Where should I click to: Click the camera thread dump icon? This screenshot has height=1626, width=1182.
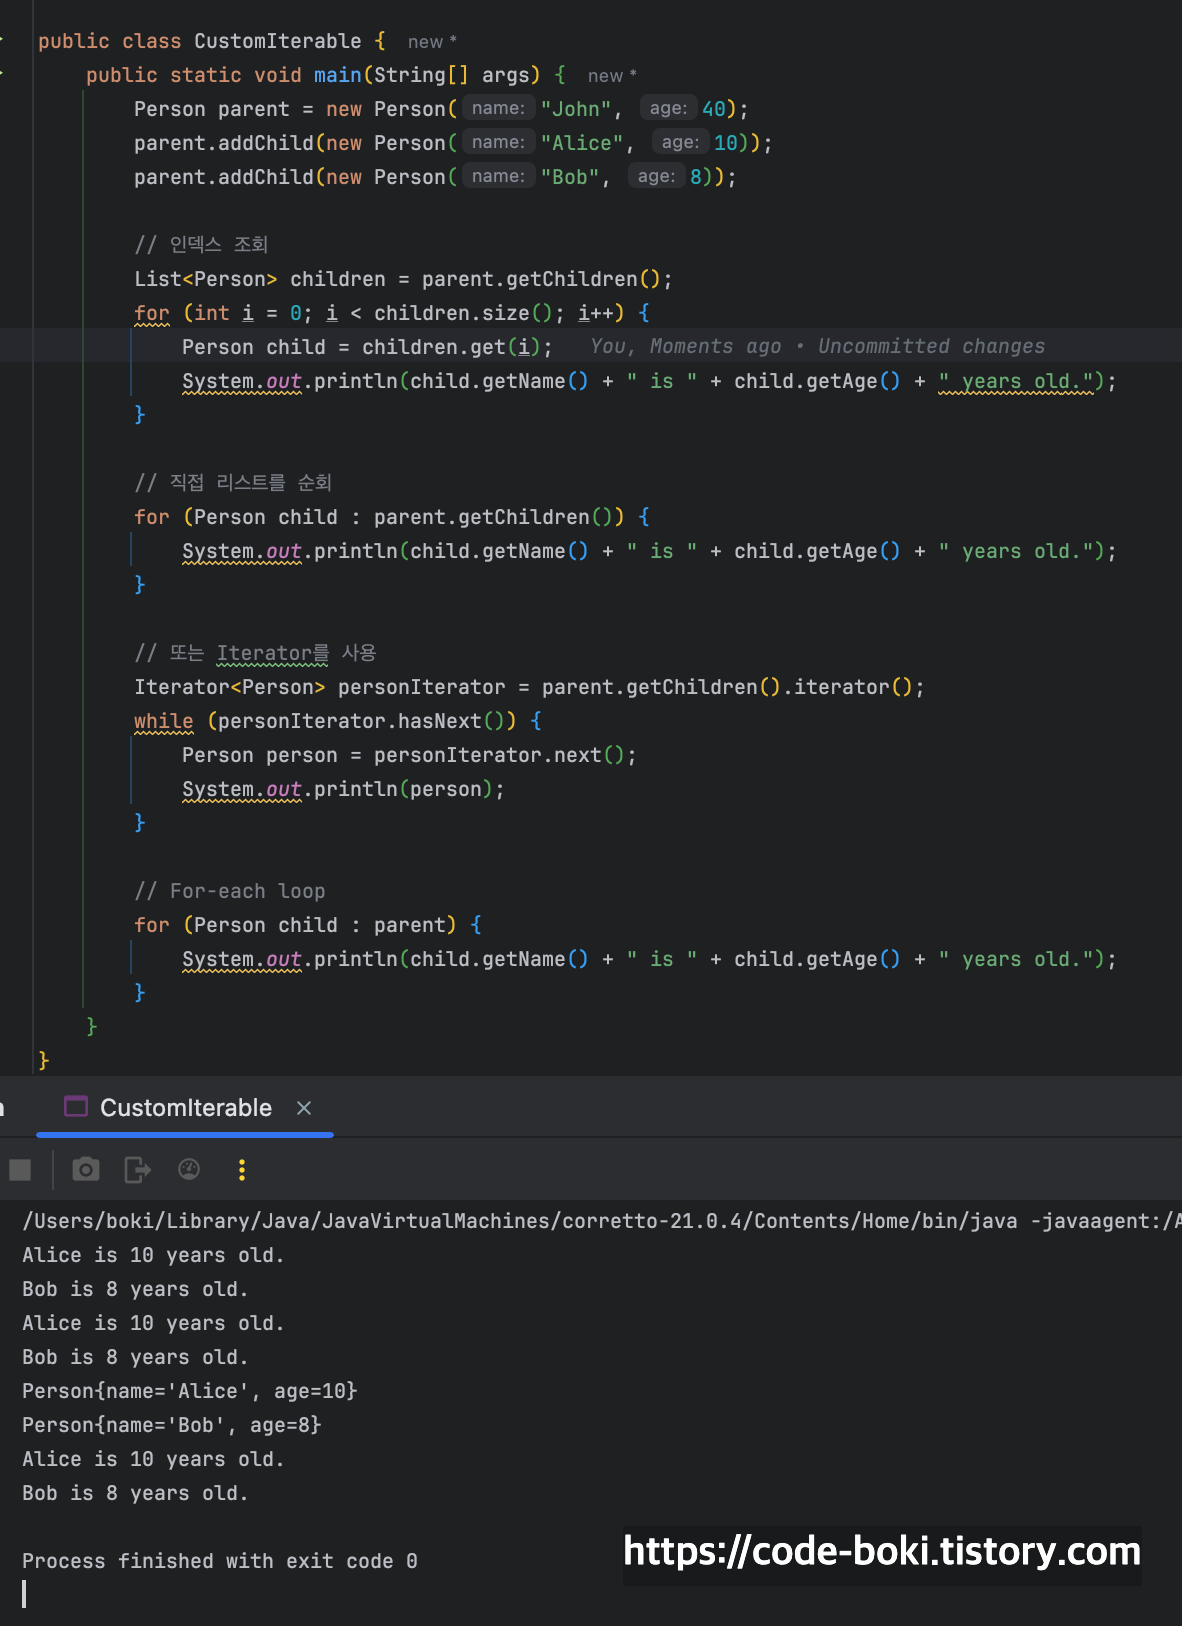pos(86,1169)
